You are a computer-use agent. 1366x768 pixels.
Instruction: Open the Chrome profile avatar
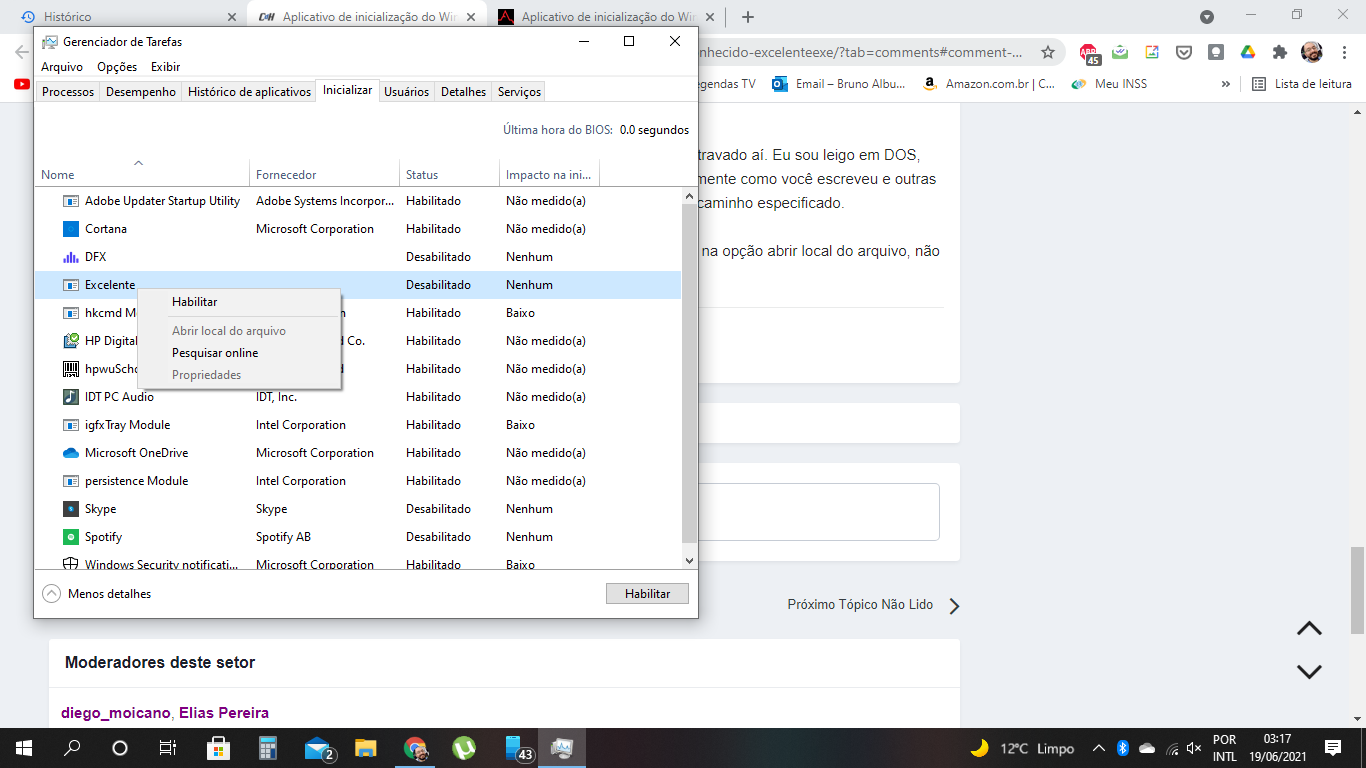pyautogui.click(x=1312, y=52)
